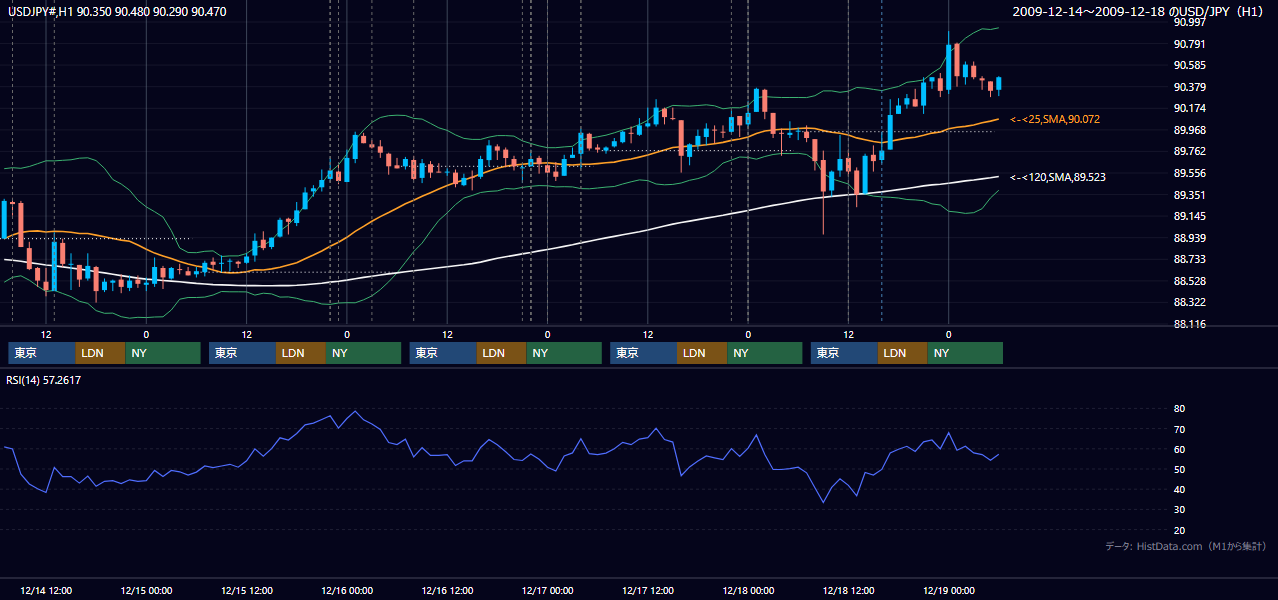Click RSI scale value 80
This screenshot has width=1278, height=600.
(x=1179, y=409)
